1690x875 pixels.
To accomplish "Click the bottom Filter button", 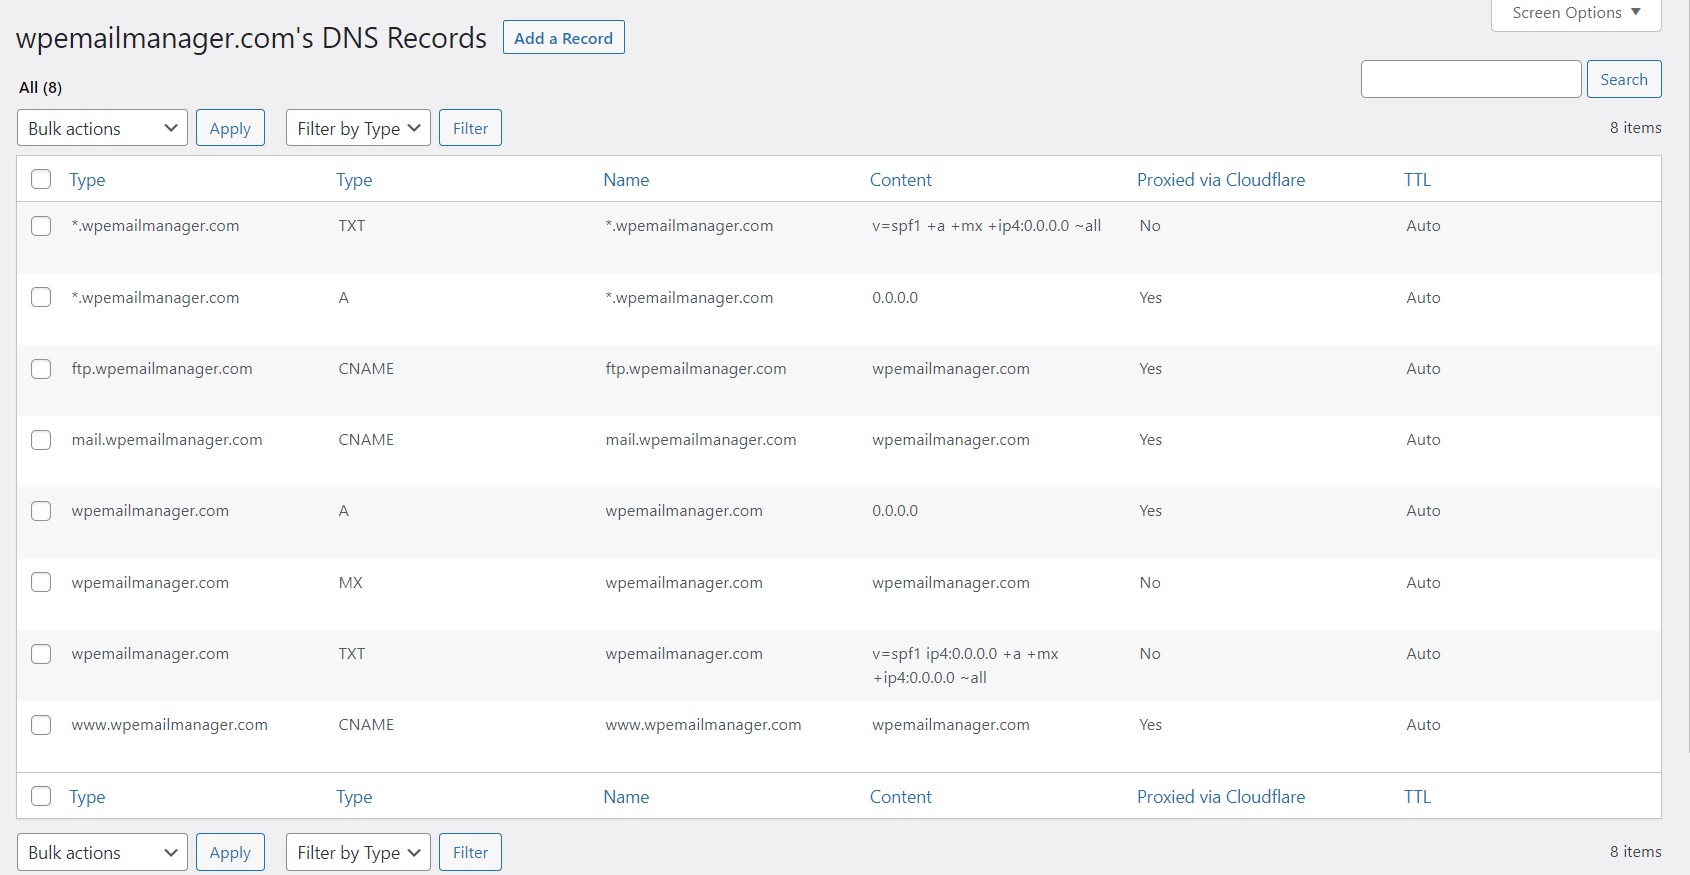I will [x=470, y=852].
